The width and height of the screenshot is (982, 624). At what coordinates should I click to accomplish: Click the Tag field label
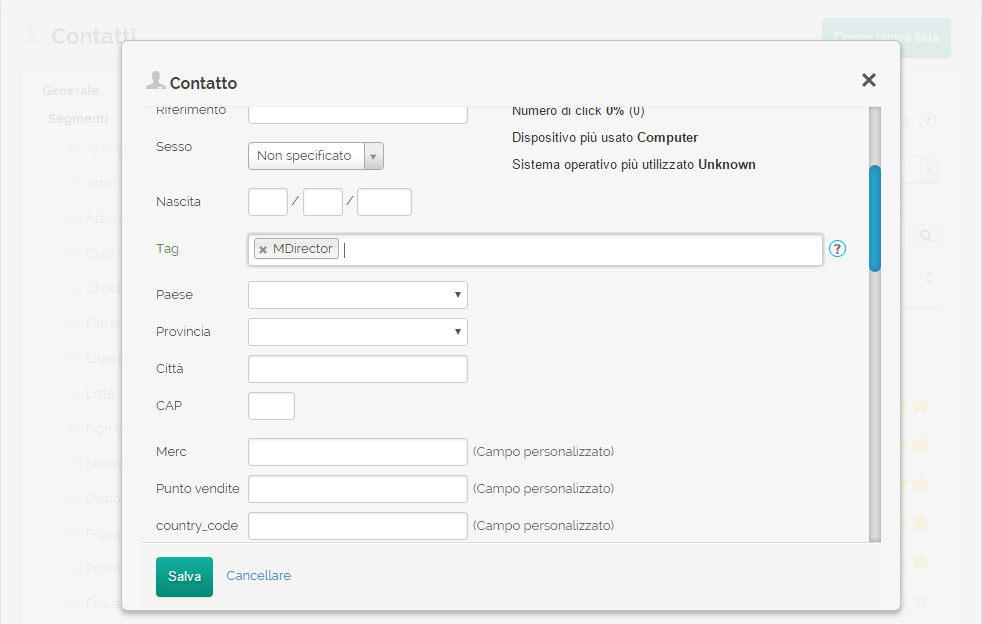point(167,249)
